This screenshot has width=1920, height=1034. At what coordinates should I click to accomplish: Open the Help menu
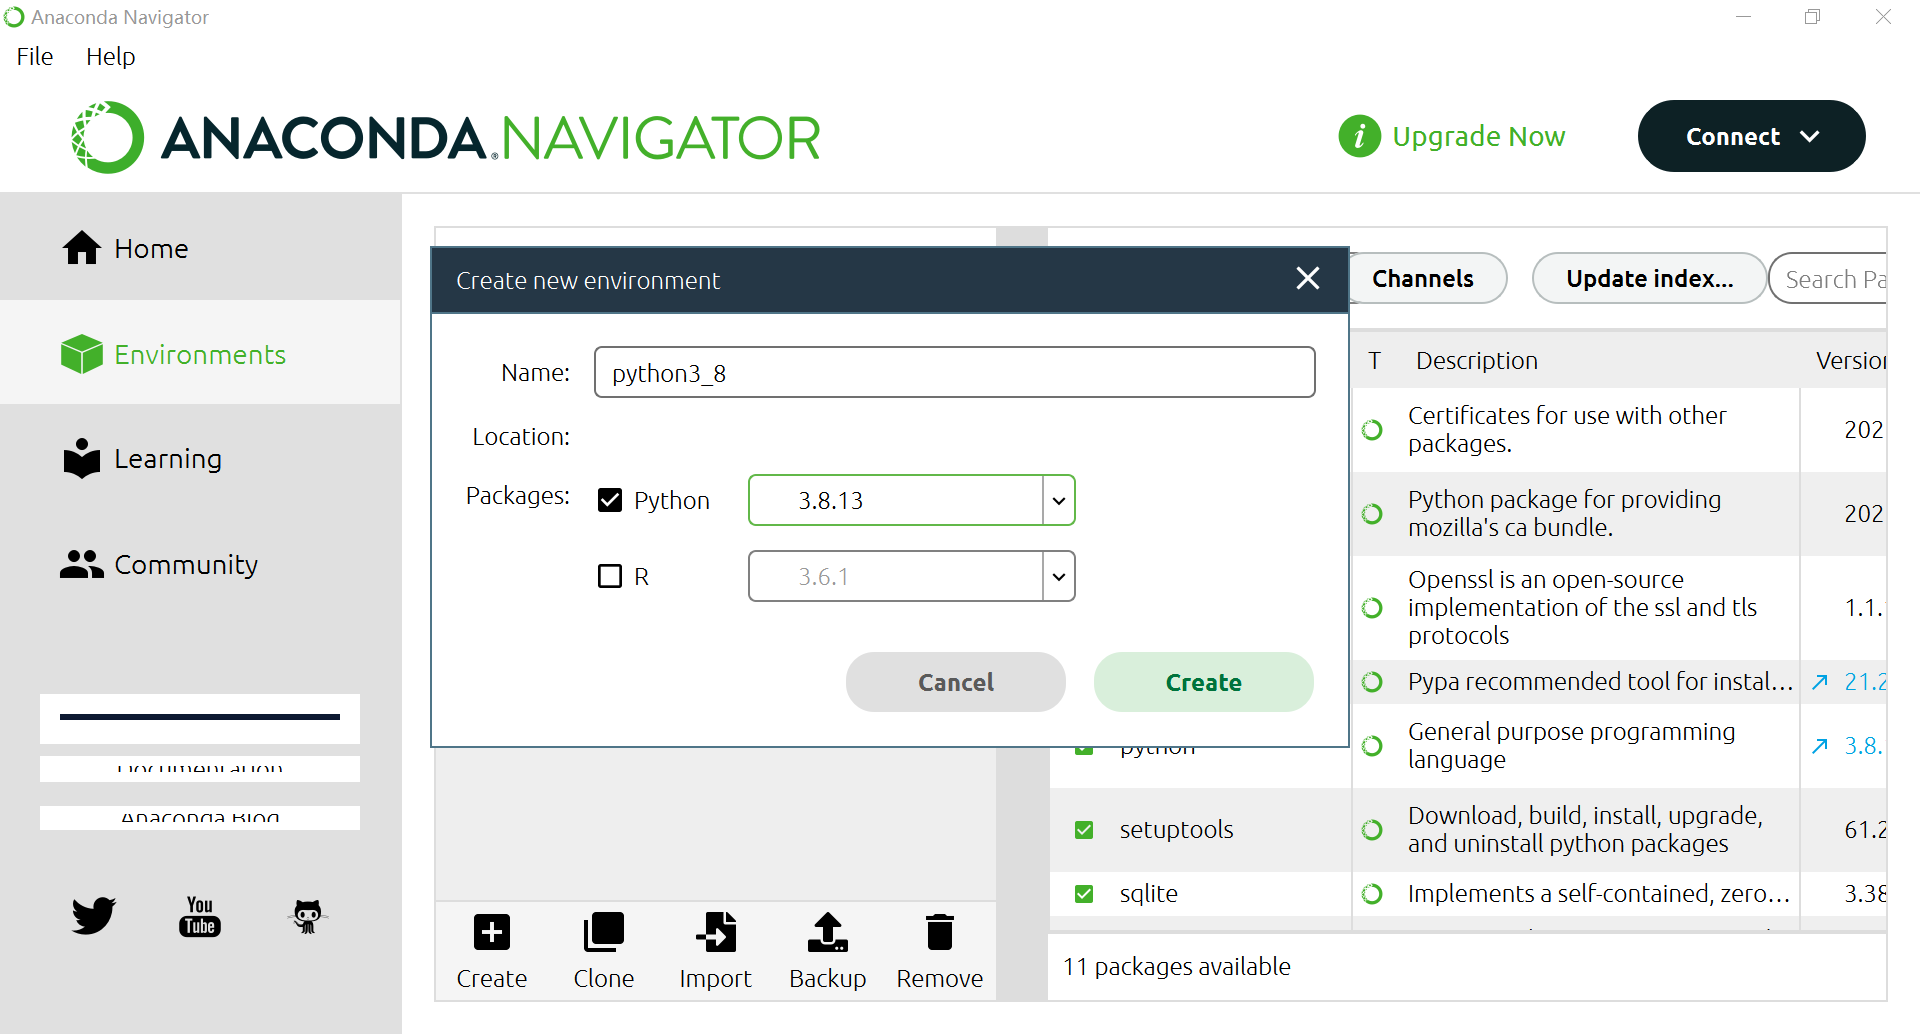[110, 57]
